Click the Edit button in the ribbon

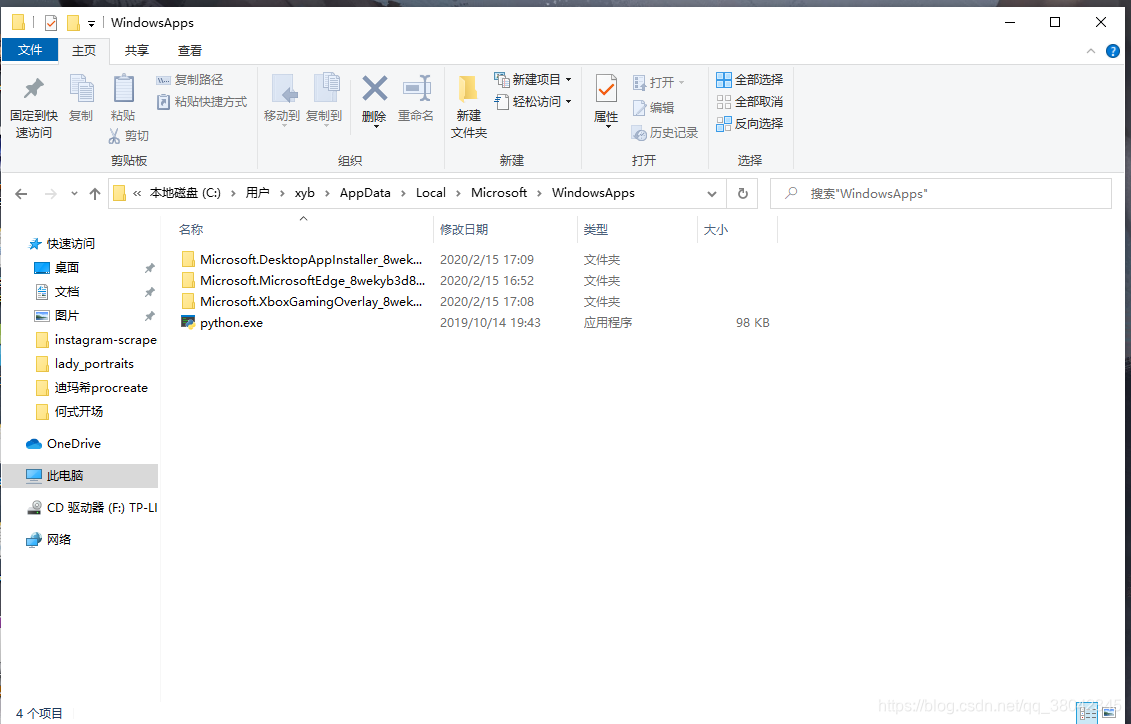[x=653, y=107]
